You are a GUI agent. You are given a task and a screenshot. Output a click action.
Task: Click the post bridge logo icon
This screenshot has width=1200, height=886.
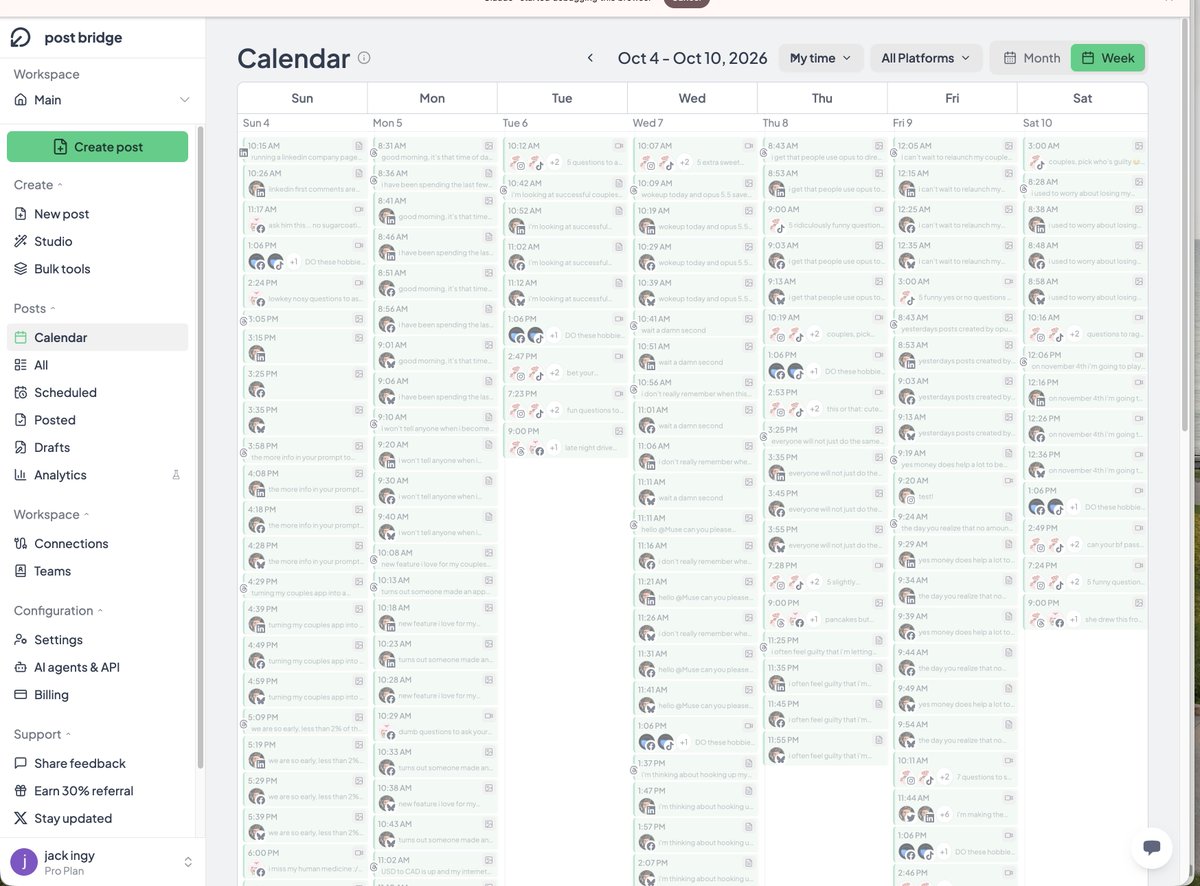click(x=21, y=37)
